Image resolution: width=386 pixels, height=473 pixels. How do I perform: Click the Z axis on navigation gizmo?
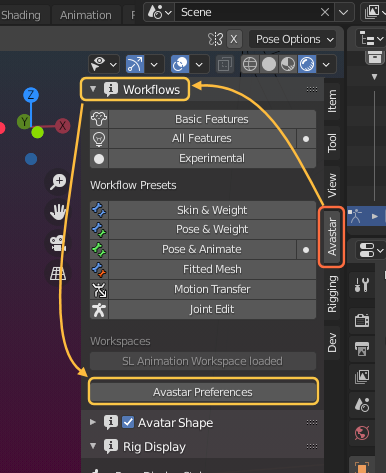[31, 95]
